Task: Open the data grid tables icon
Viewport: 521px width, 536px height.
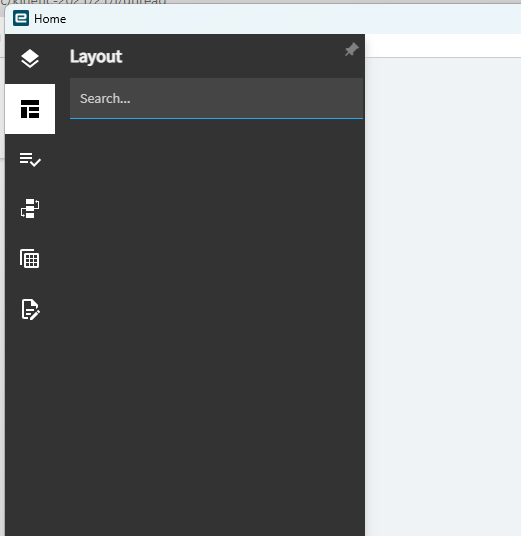Action: click(x=29, y=259)
